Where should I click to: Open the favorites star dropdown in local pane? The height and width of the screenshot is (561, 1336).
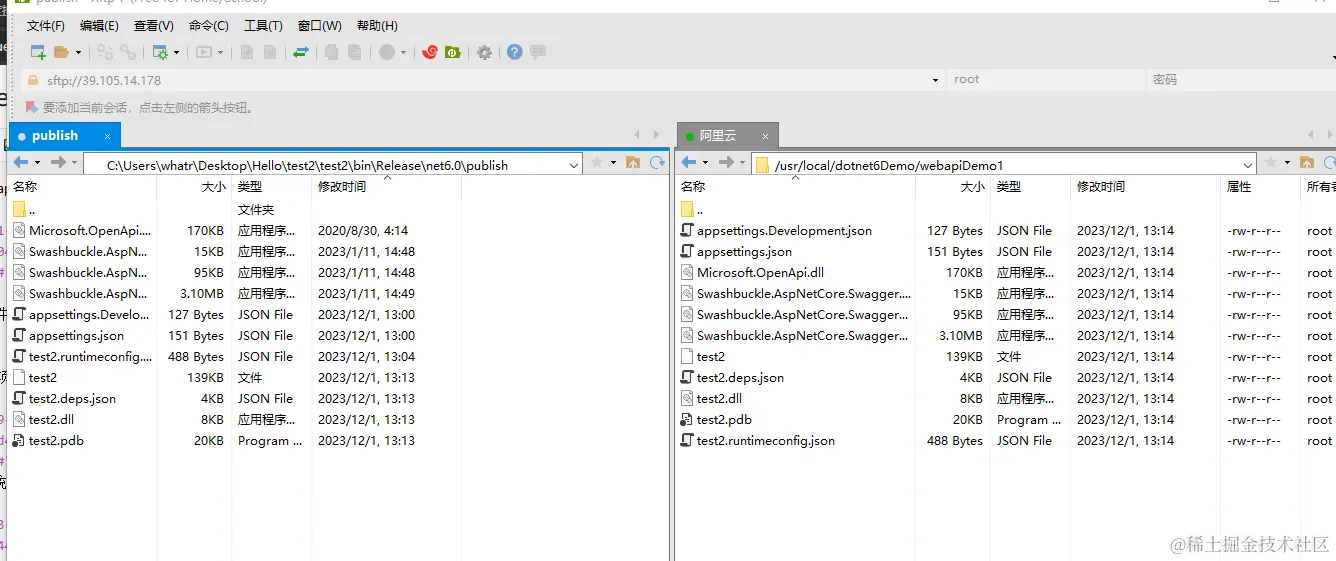612,162
